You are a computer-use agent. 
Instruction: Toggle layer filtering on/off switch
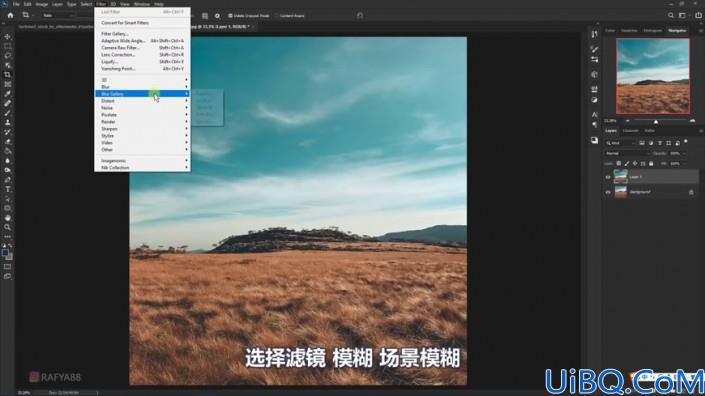pyautogui.click(x=686, y=142)
